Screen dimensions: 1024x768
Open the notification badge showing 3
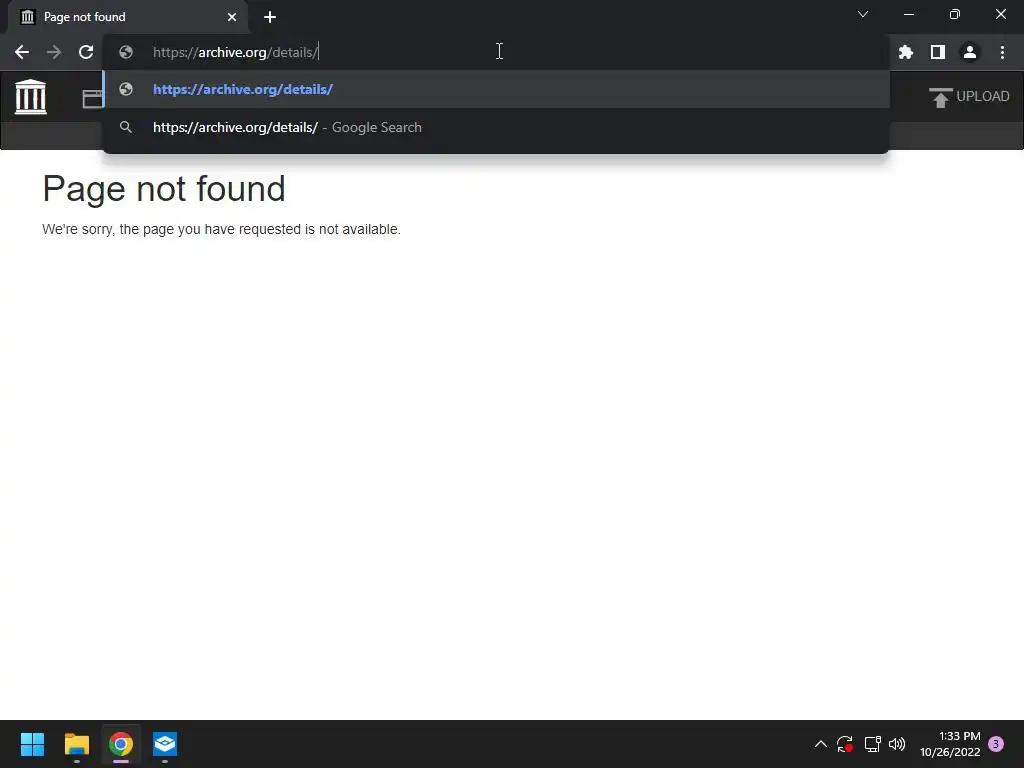pos(996,744)
